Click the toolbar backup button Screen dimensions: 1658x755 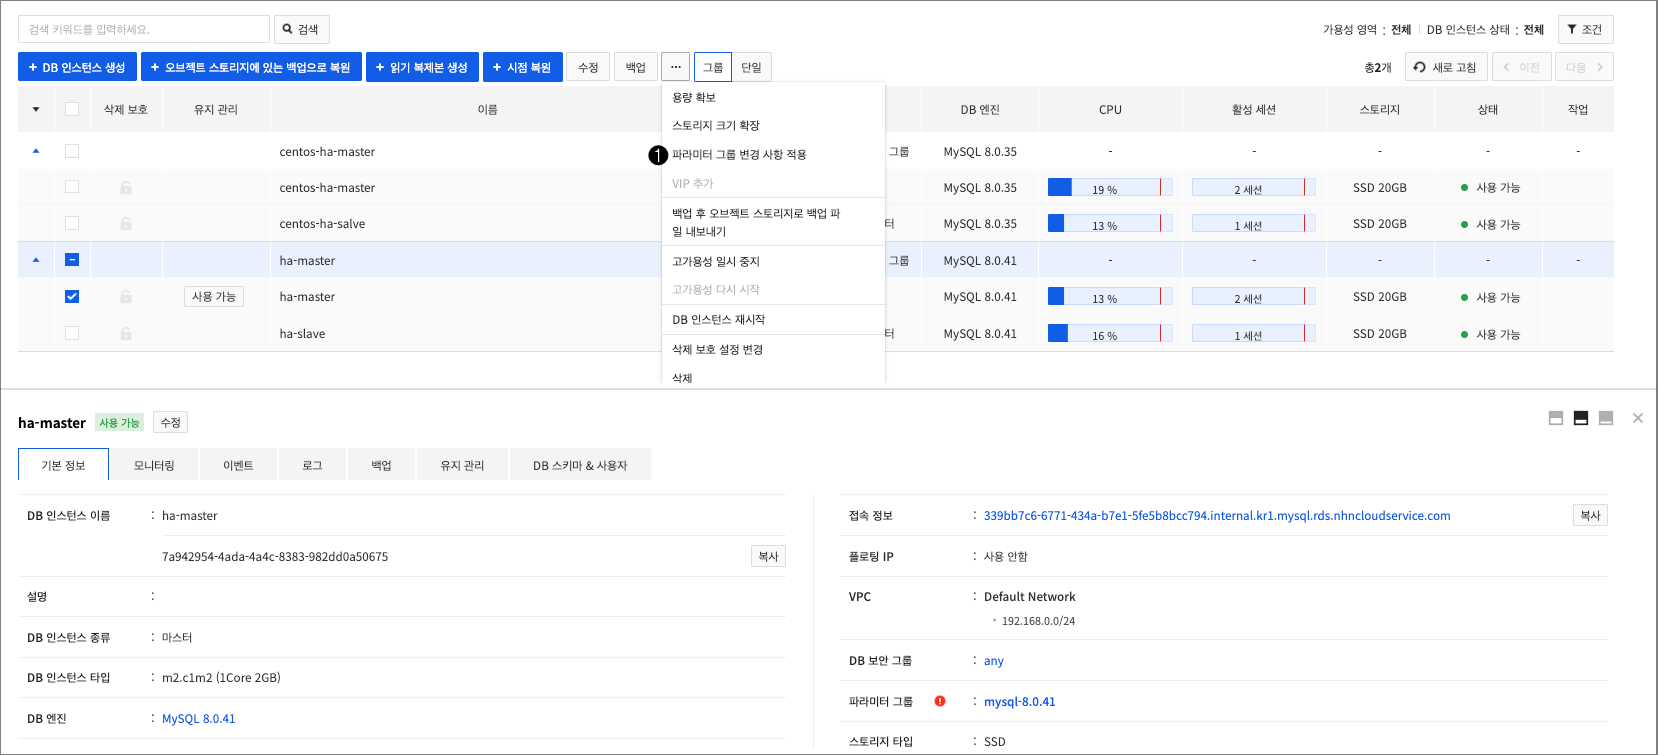(x=636, y=67)
